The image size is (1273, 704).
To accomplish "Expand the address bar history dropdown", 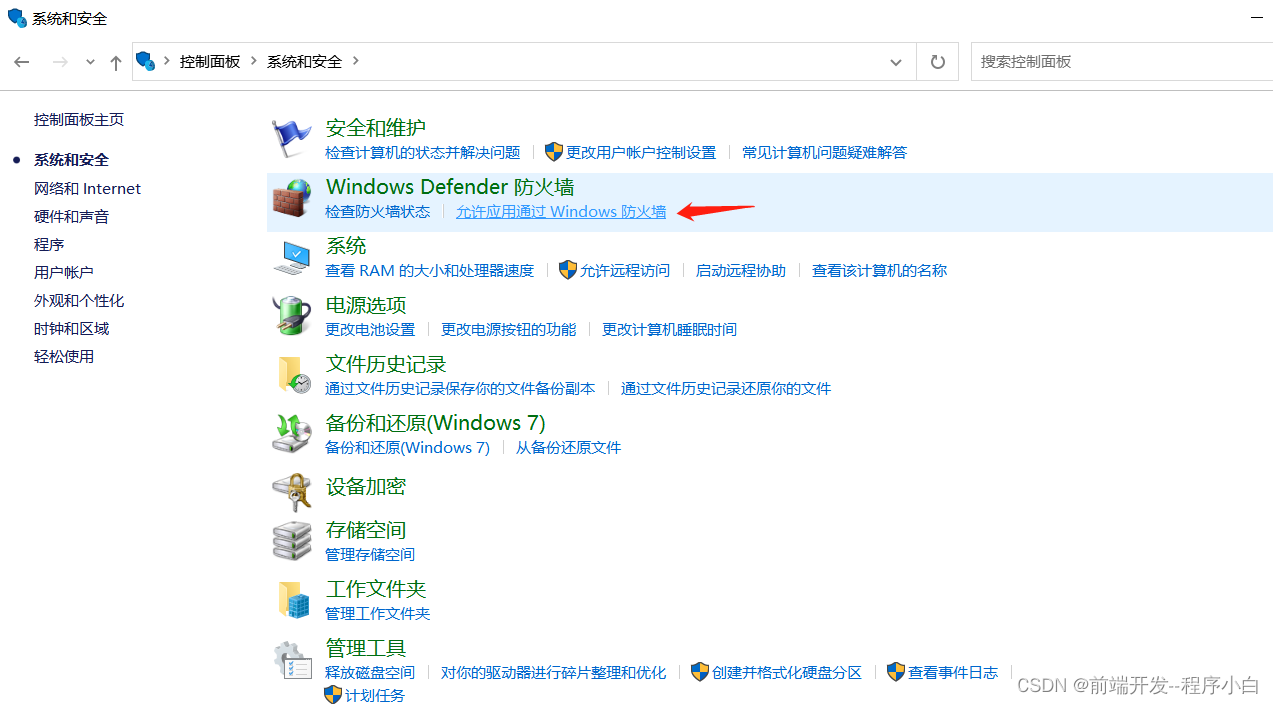I will (895, 62).
